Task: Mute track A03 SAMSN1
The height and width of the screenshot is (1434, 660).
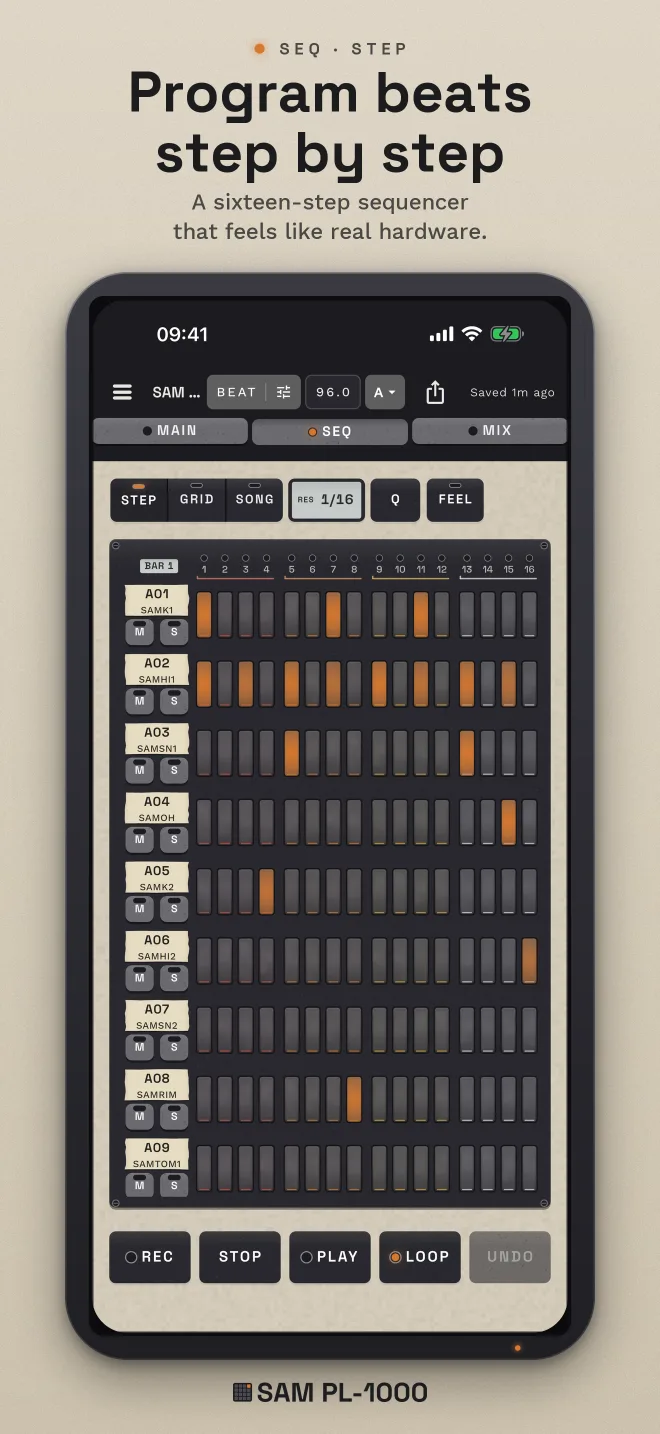Action: 140,769
